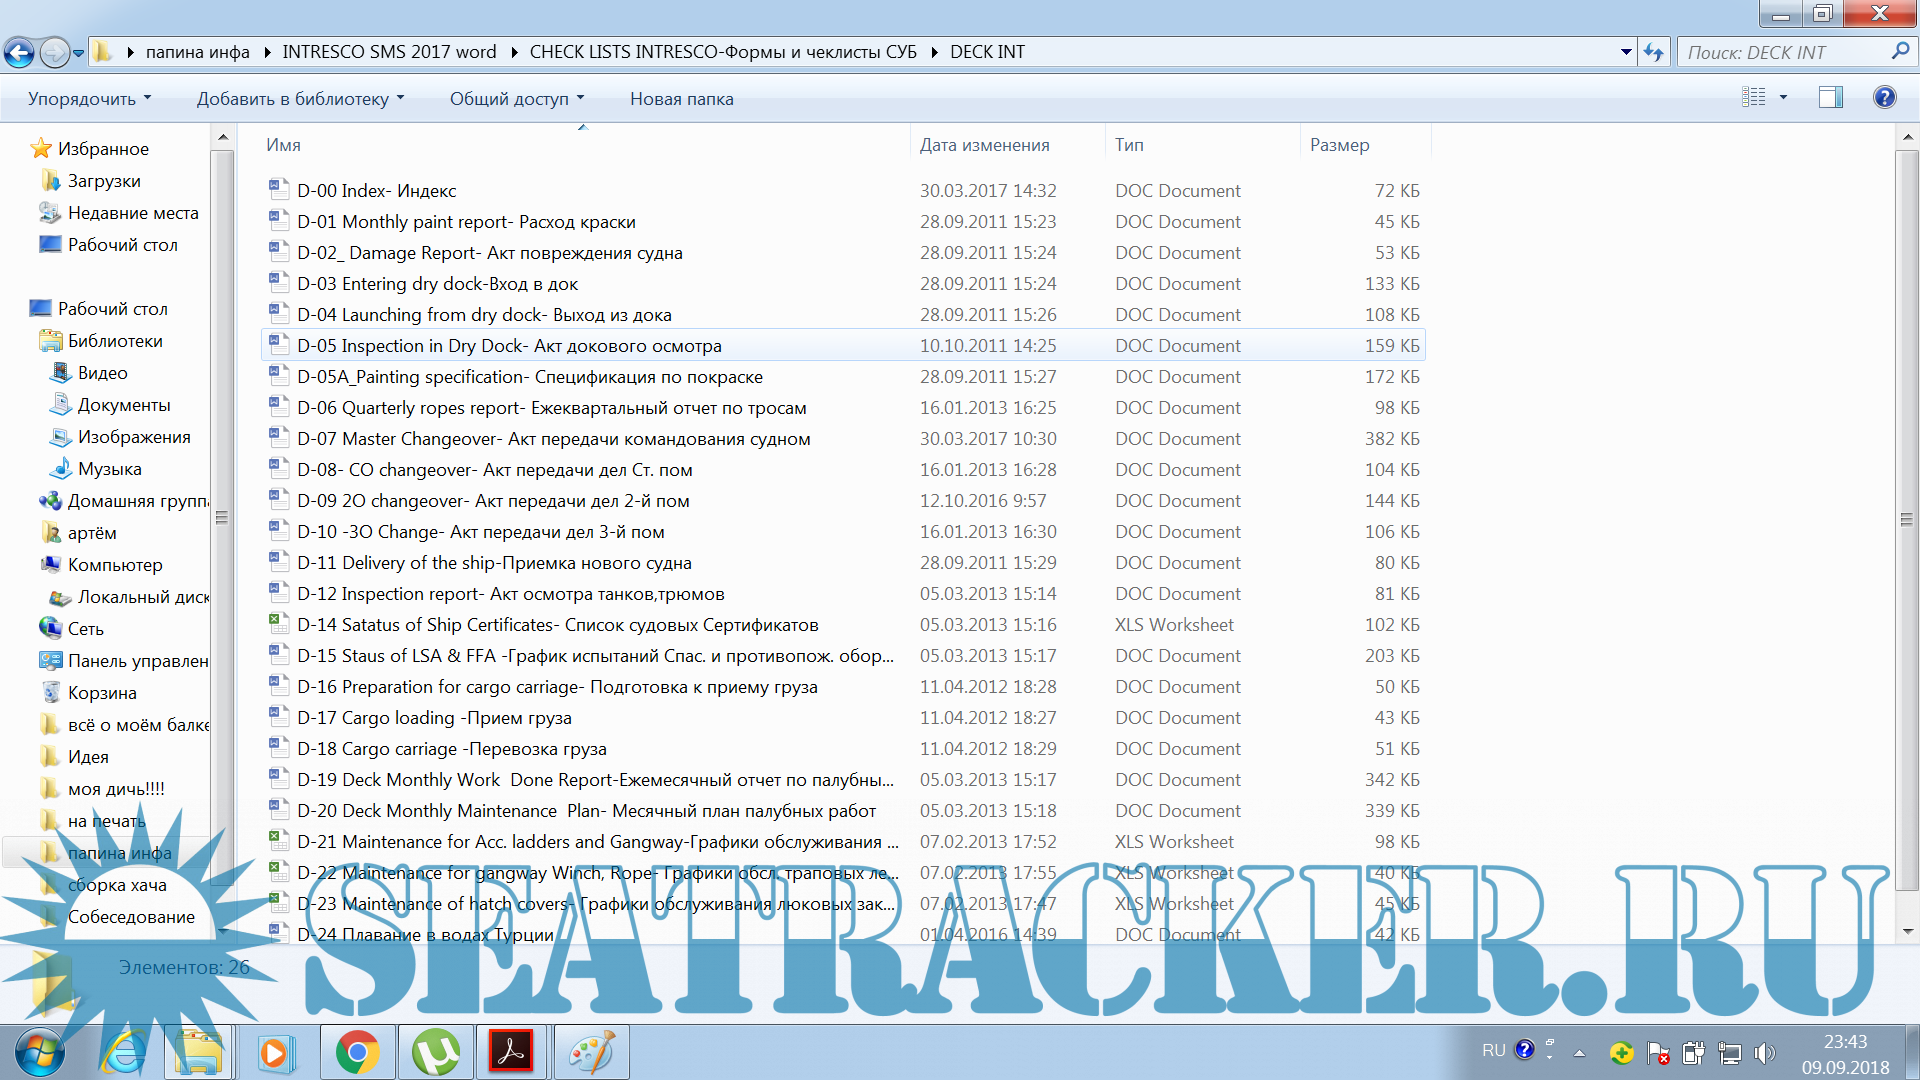The width and height of the screenshot is (1920, 1080).
Task: Toggle the preview pane icon
Action: coord(1830,98)
